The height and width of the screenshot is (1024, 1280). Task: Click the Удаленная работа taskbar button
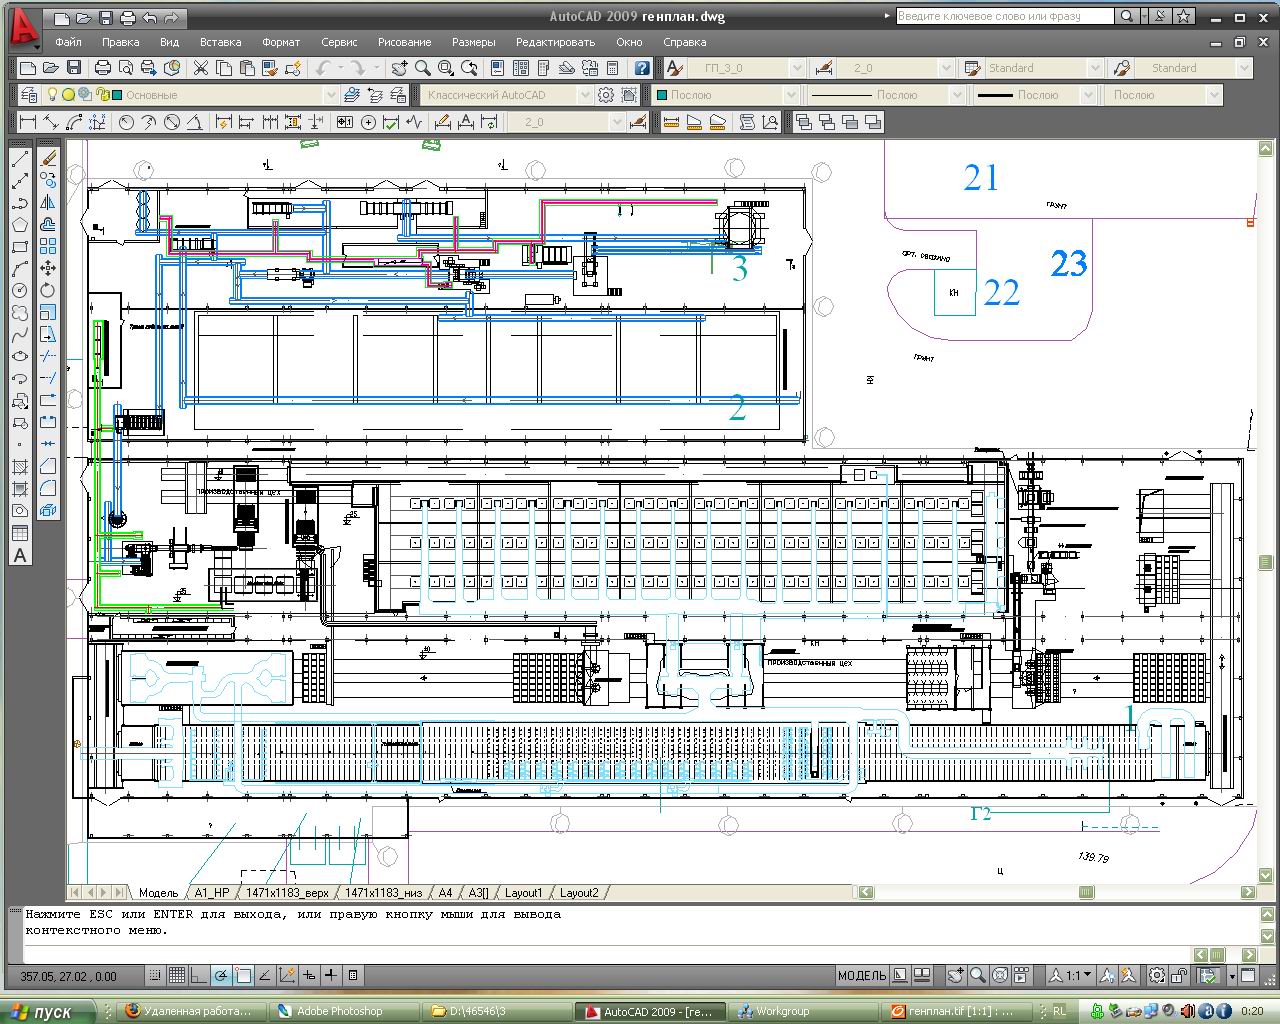(190, 1011)
